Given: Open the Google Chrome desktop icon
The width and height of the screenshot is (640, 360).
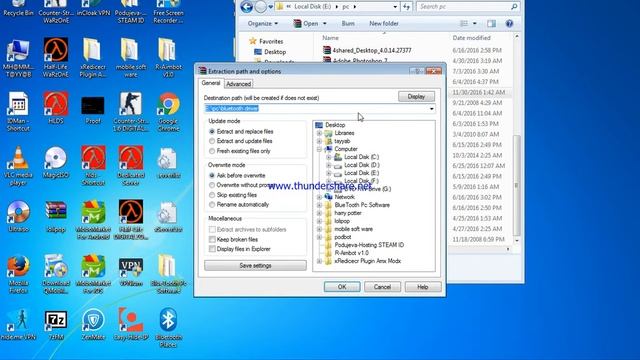Looking at the screenshot, I should click(169, 111).
